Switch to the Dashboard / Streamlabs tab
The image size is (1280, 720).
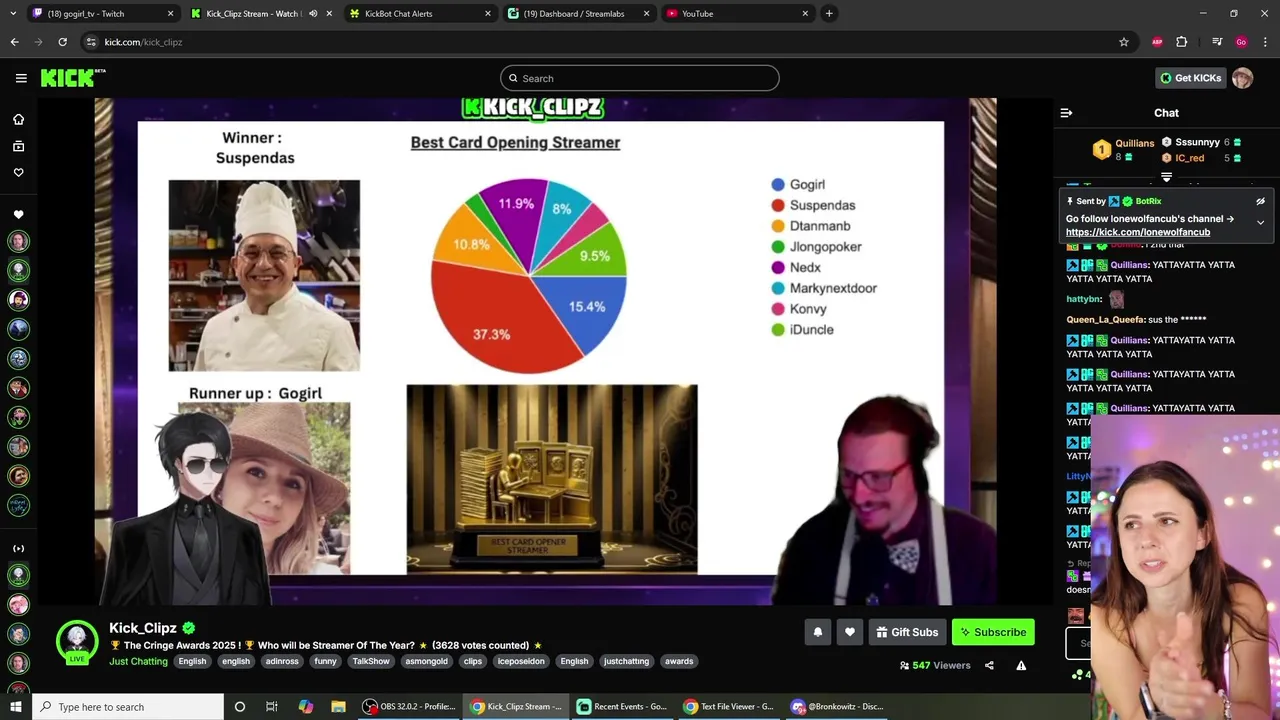578,14
